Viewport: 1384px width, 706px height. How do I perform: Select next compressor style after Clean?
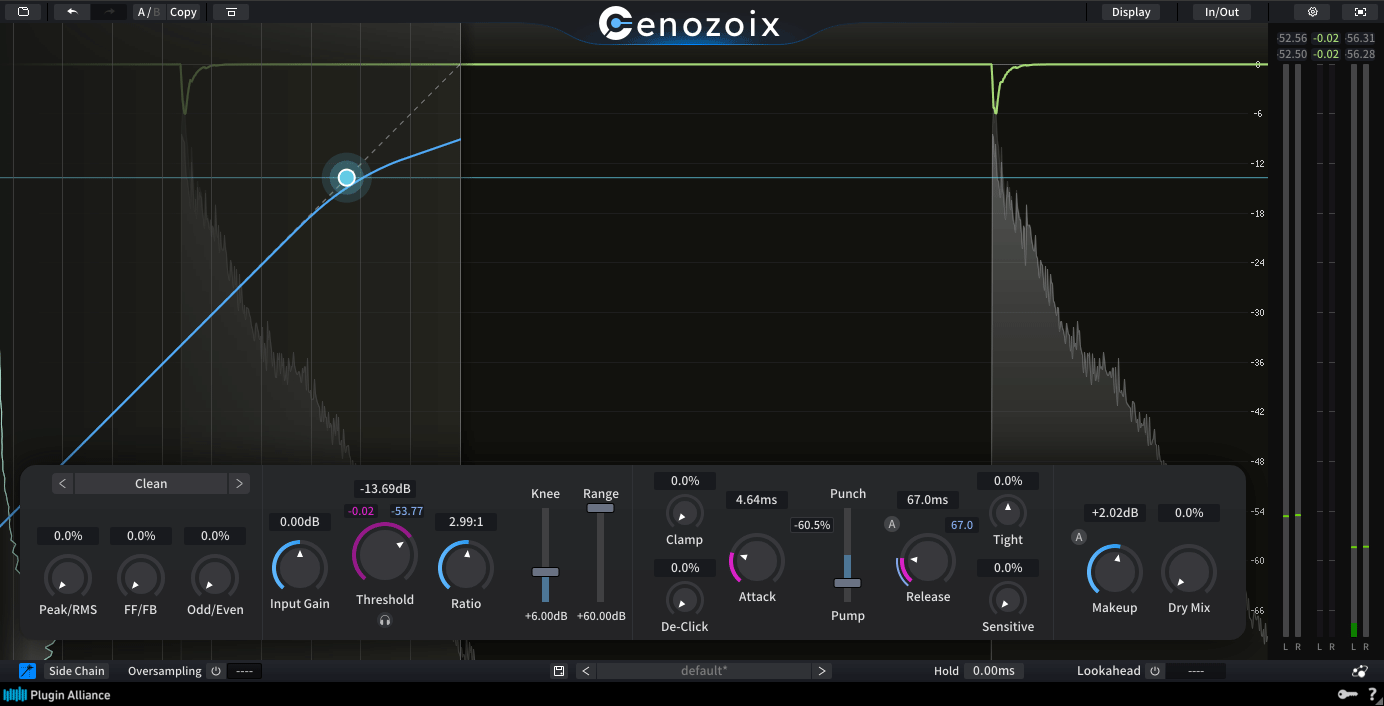click(x=239, y=484)
